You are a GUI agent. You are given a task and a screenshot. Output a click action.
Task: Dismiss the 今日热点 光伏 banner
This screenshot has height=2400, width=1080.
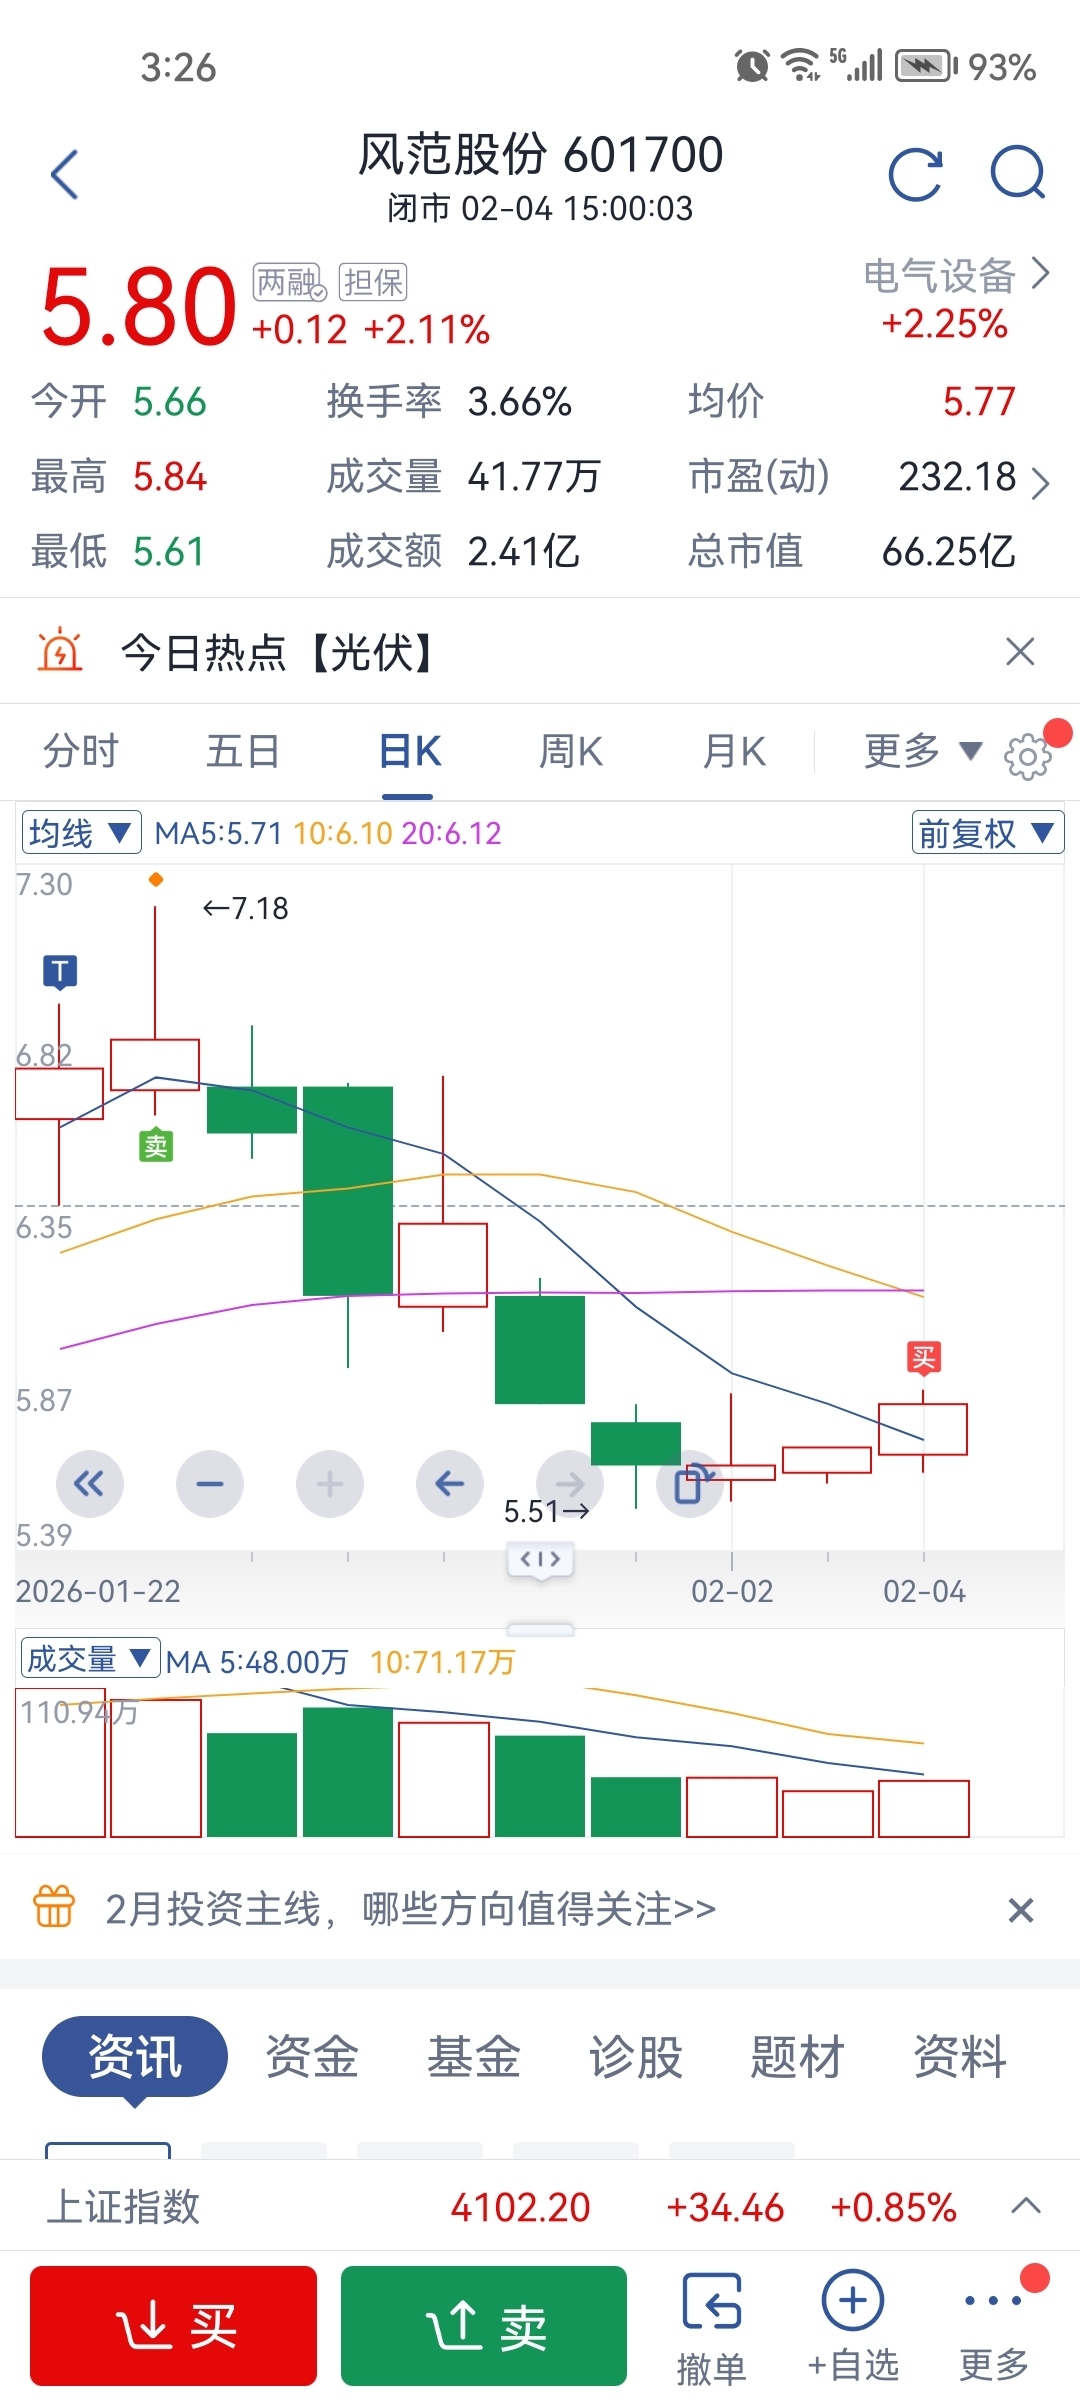(1019, 652)
